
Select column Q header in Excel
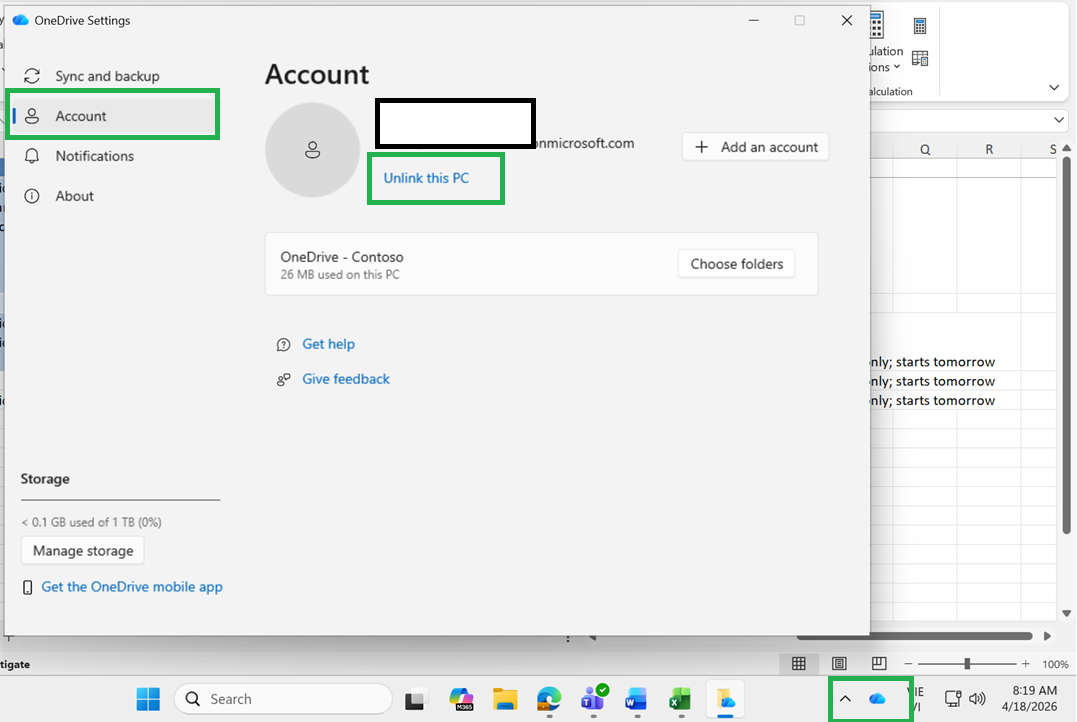(925, 150)
